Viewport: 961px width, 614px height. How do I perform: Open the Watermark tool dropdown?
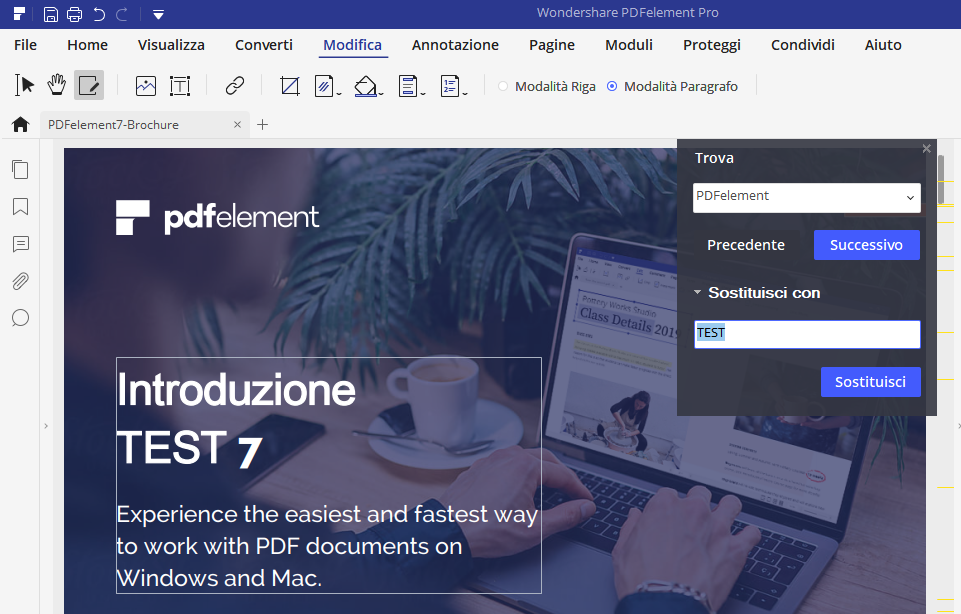(327, 86)
